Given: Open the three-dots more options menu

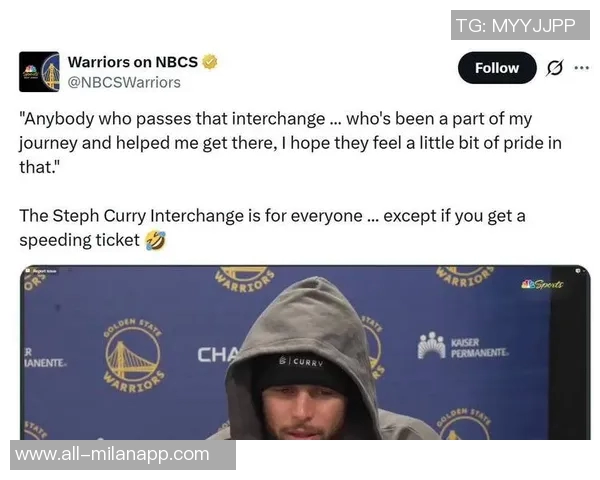Looking at the screenshot, I should (x=581, y=68).
